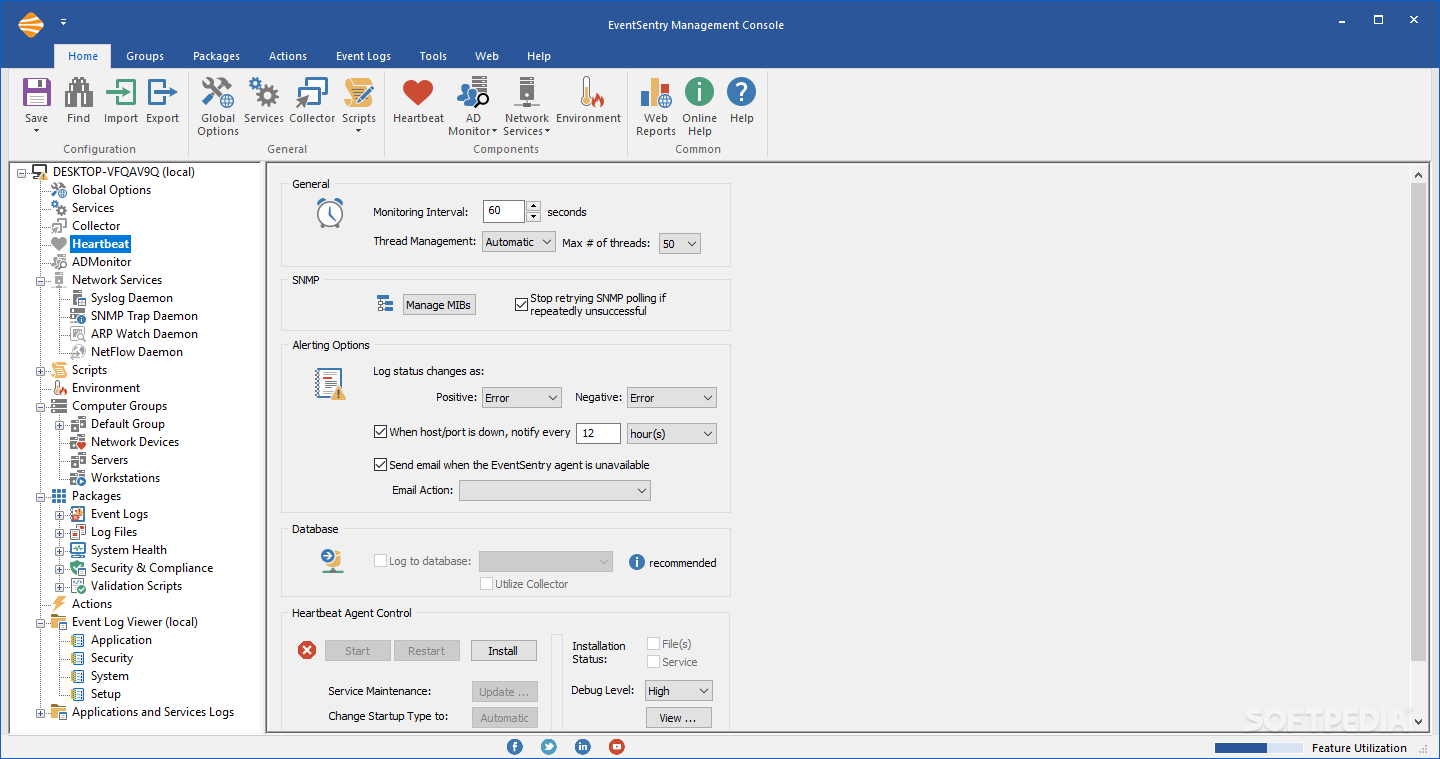Switch to the Packages ribbon tab
The width and height of the screenshot is (1440, 759).
click(217, 56)
